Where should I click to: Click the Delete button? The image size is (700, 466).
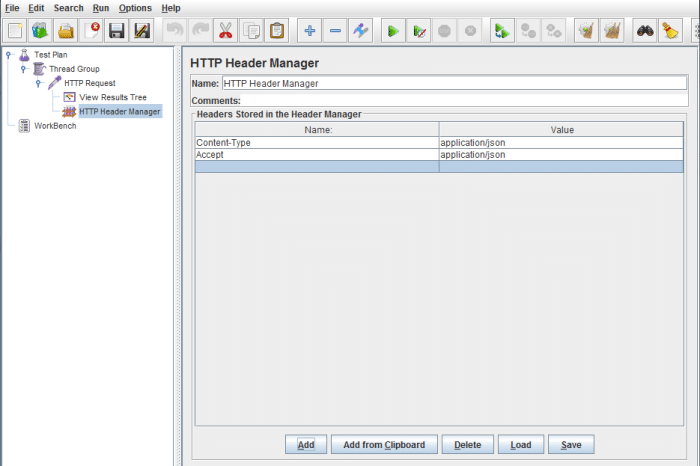pos(468,445)
